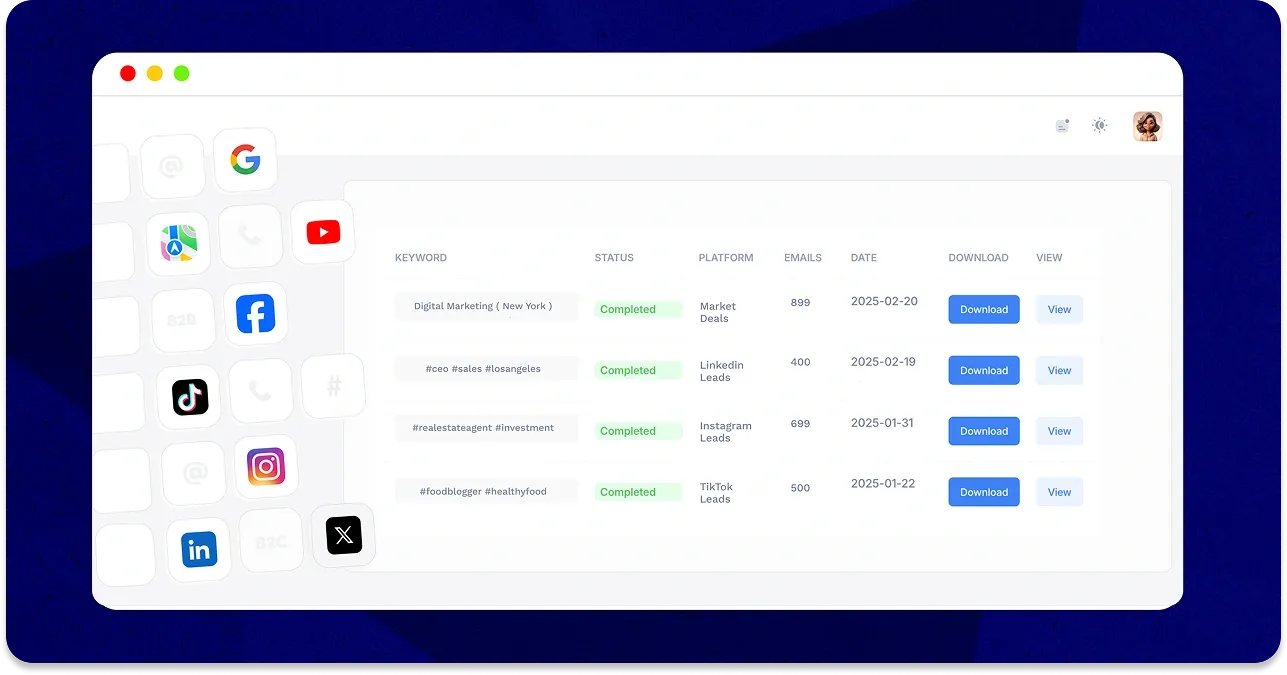
Task: Open the user profile avatar
Action: tap(1147, 126)
